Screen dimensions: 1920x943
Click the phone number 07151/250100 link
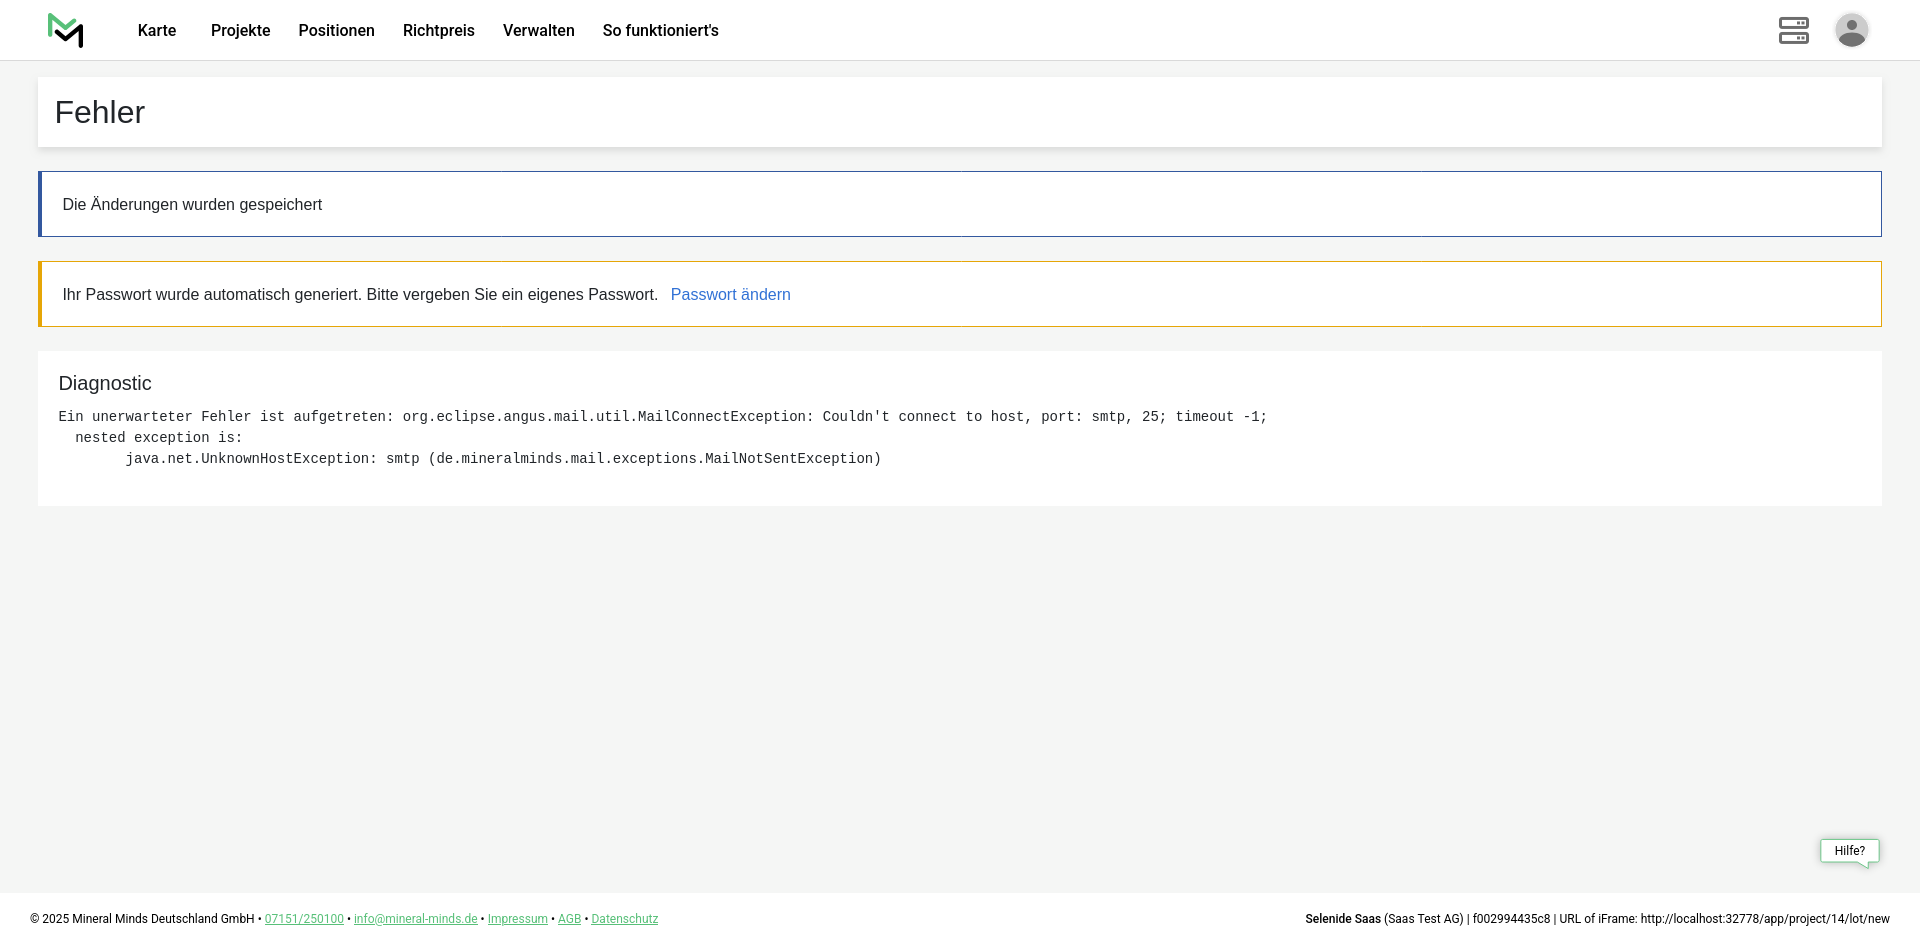(x=304, y=919)
